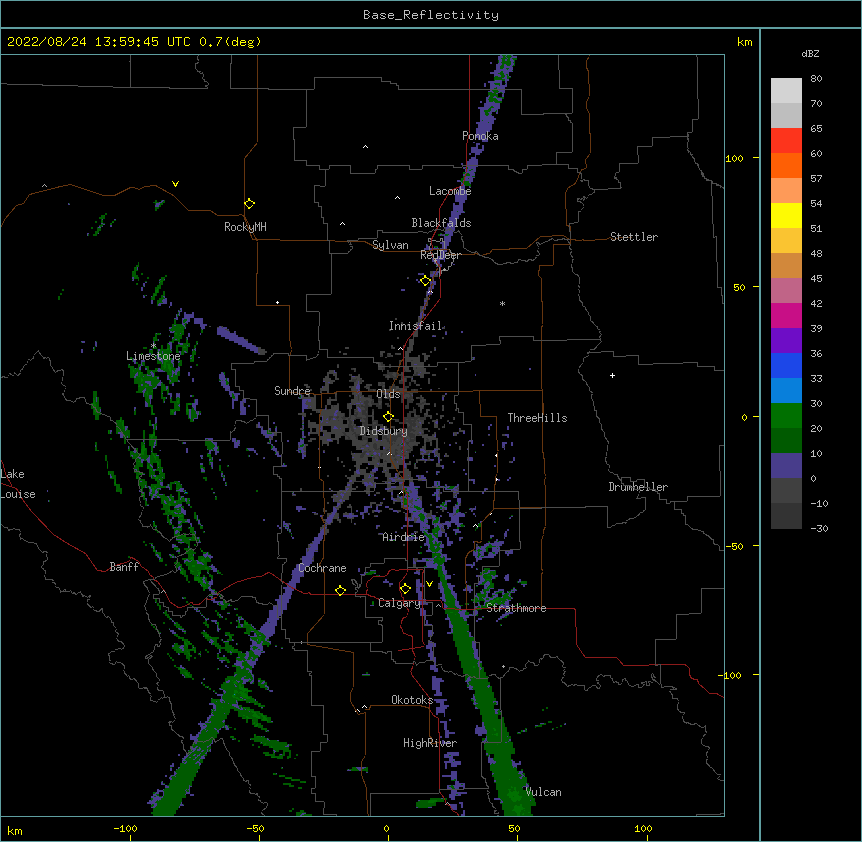Click the Didsbury town label

click(x=383, y=431)
